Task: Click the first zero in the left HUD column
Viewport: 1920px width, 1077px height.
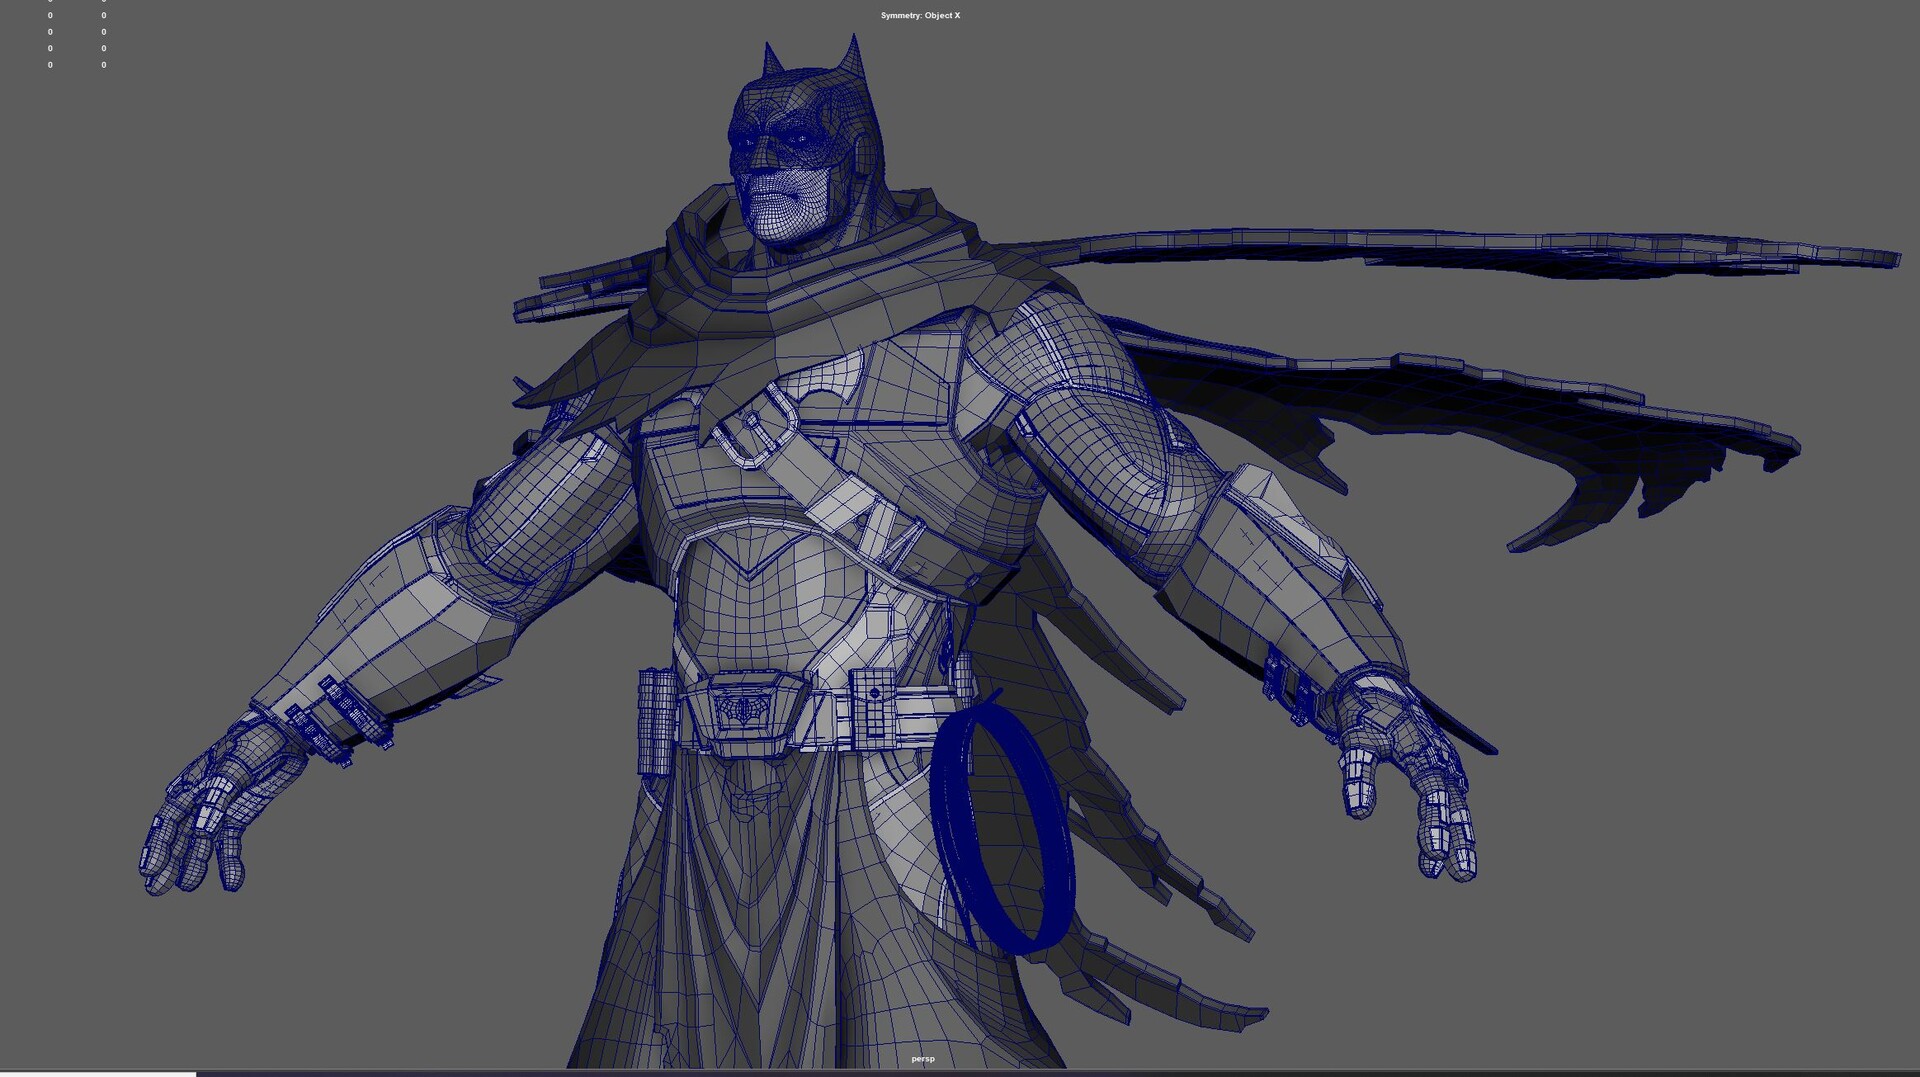Action: [48, 3]
